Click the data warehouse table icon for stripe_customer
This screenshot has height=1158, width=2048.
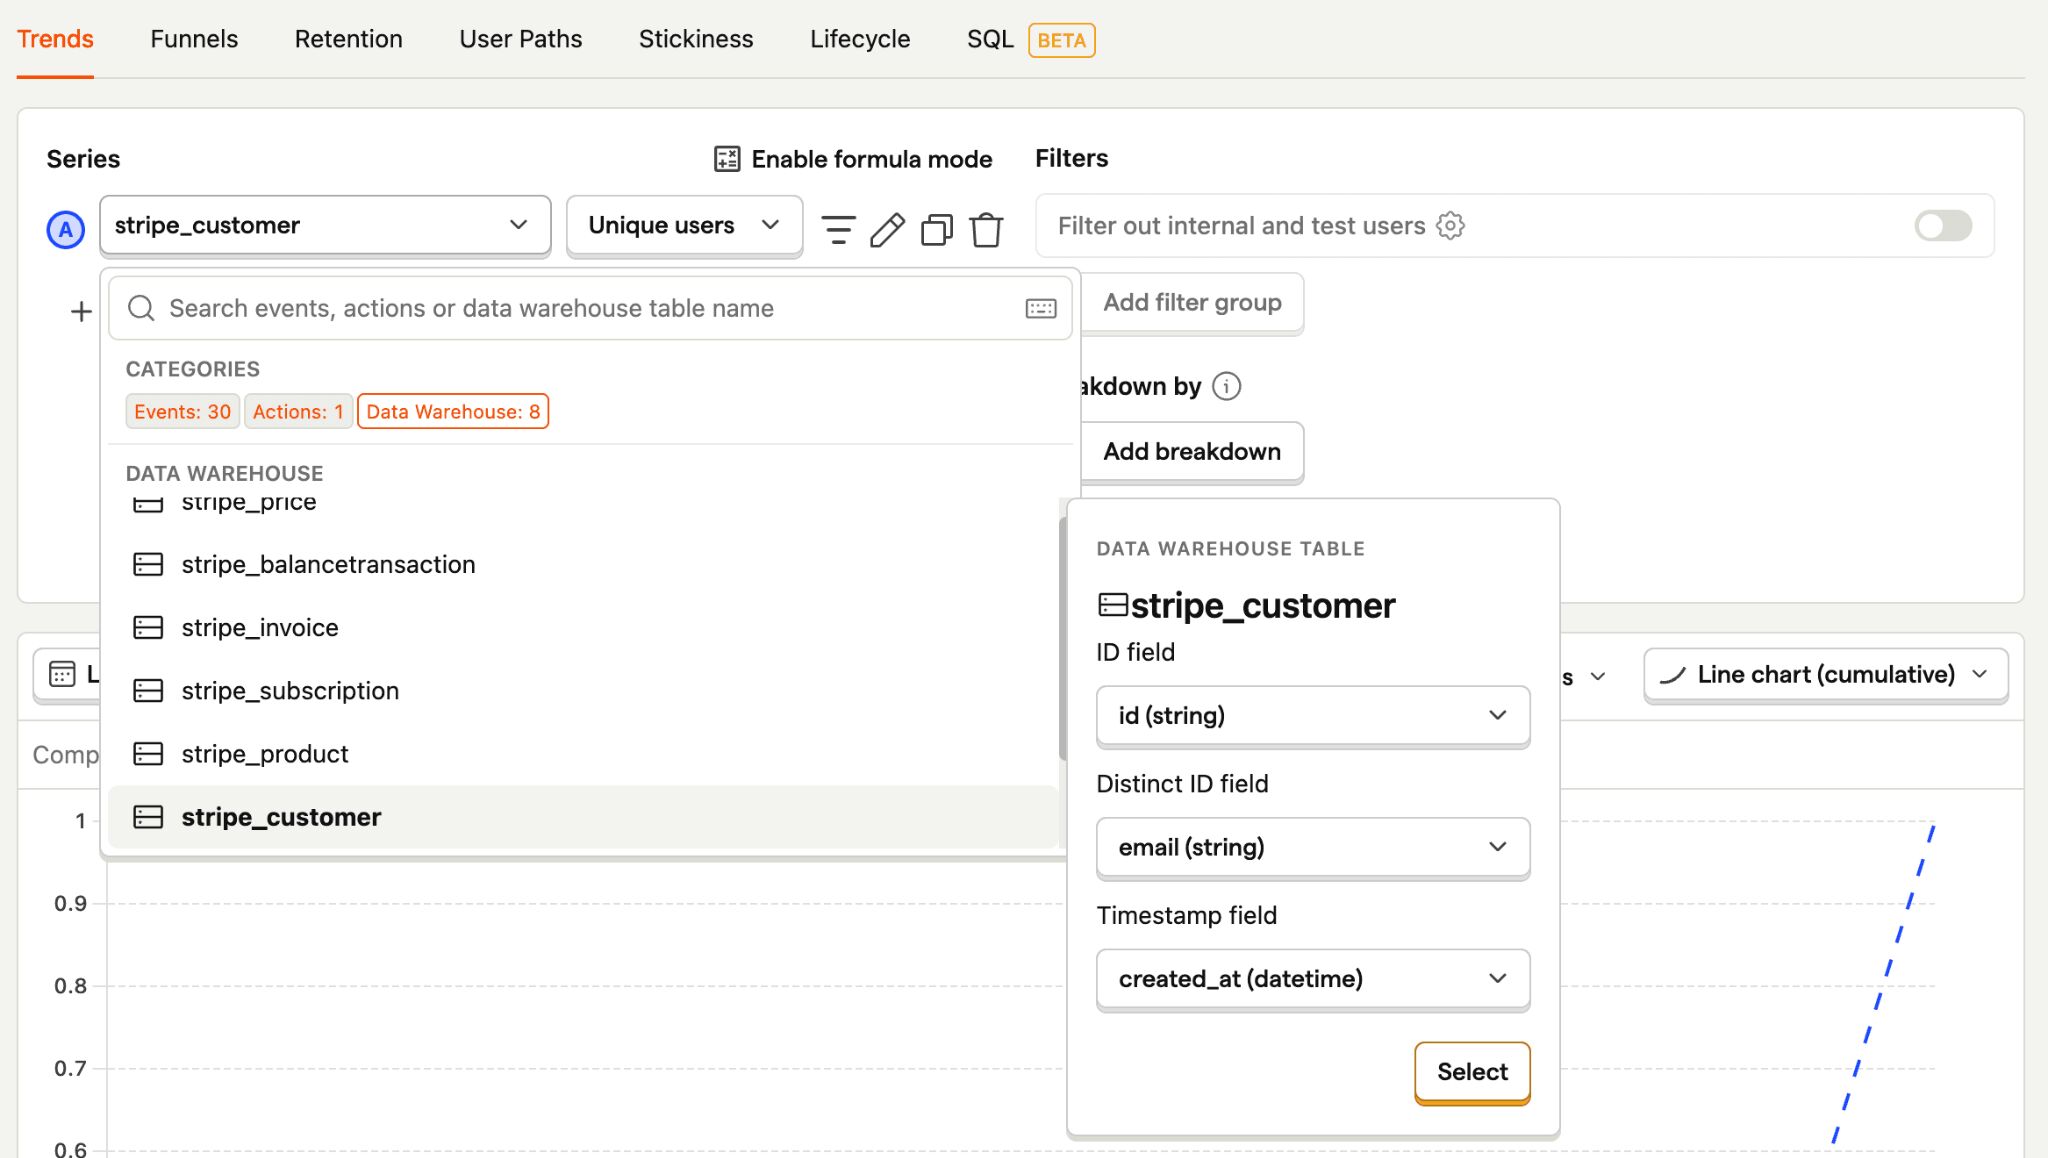(146, 816)
